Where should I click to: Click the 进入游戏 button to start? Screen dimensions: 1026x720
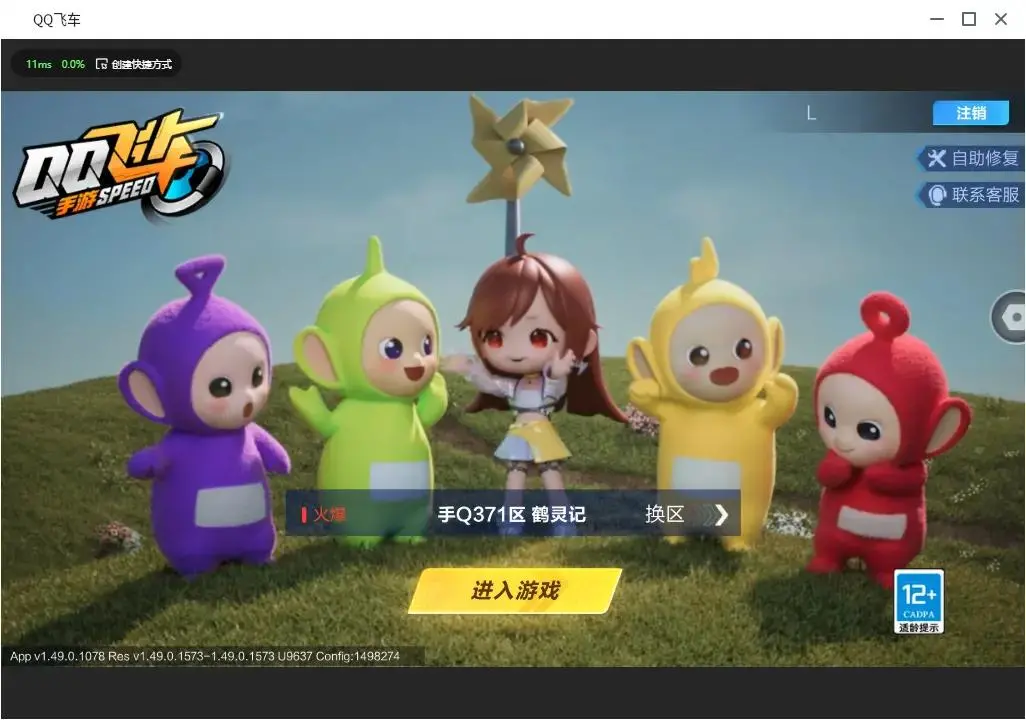click(515, 590)
